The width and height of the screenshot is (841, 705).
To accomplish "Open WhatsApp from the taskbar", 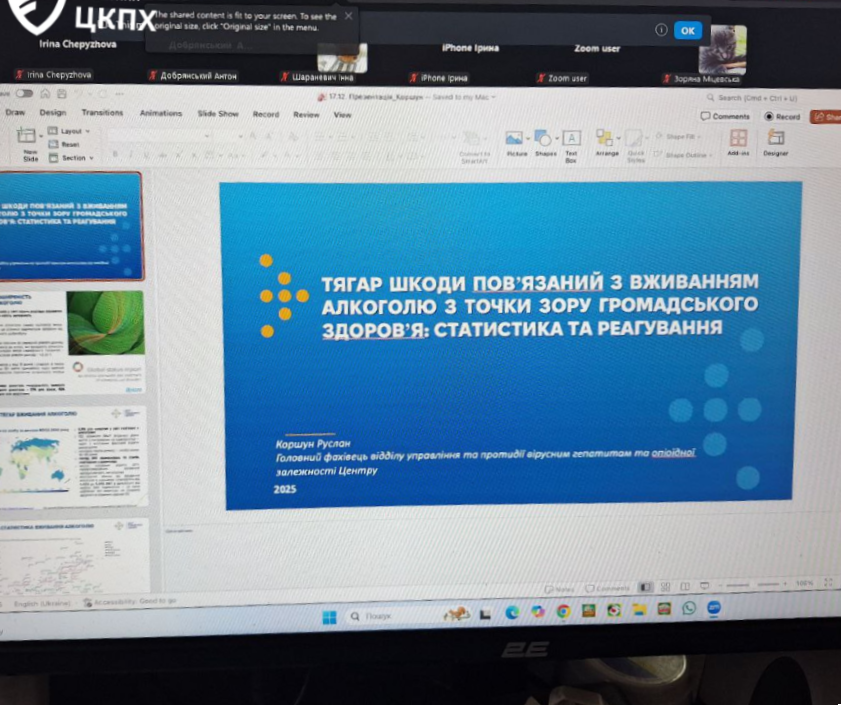I will (x=689, y=608).
